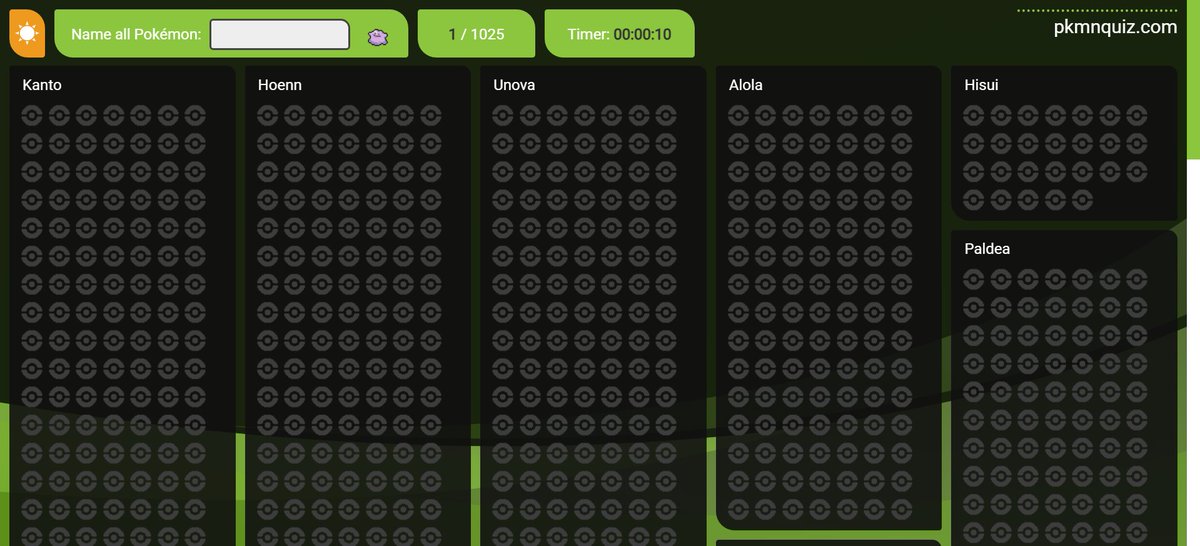The height and width of the screenshot is (546, 1200).
Task: Click the Kanto region heading
Action: (42, 85)
